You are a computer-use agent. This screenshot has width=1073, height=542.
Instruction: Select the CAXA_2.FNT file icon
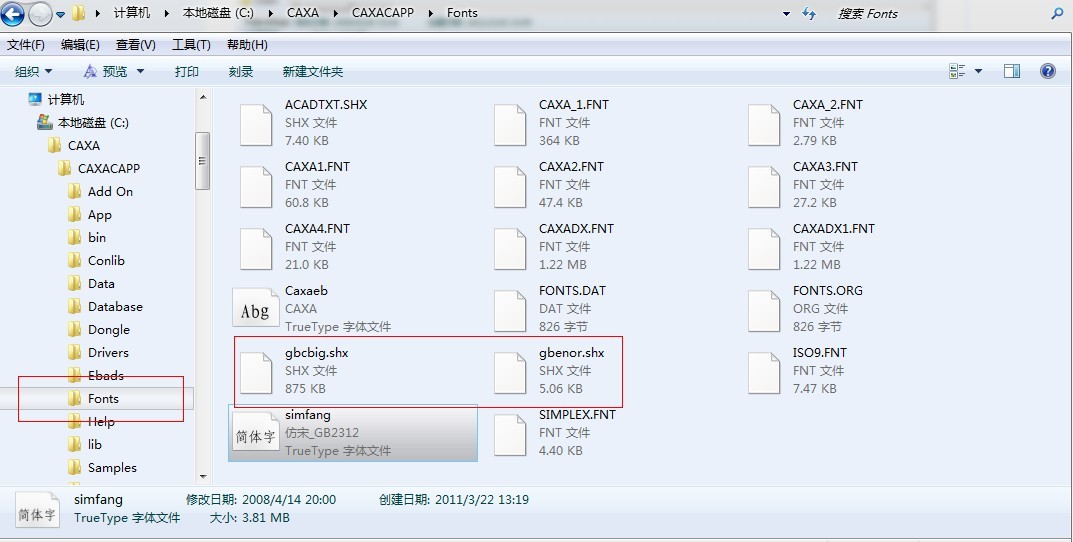(x=764, y=125)
